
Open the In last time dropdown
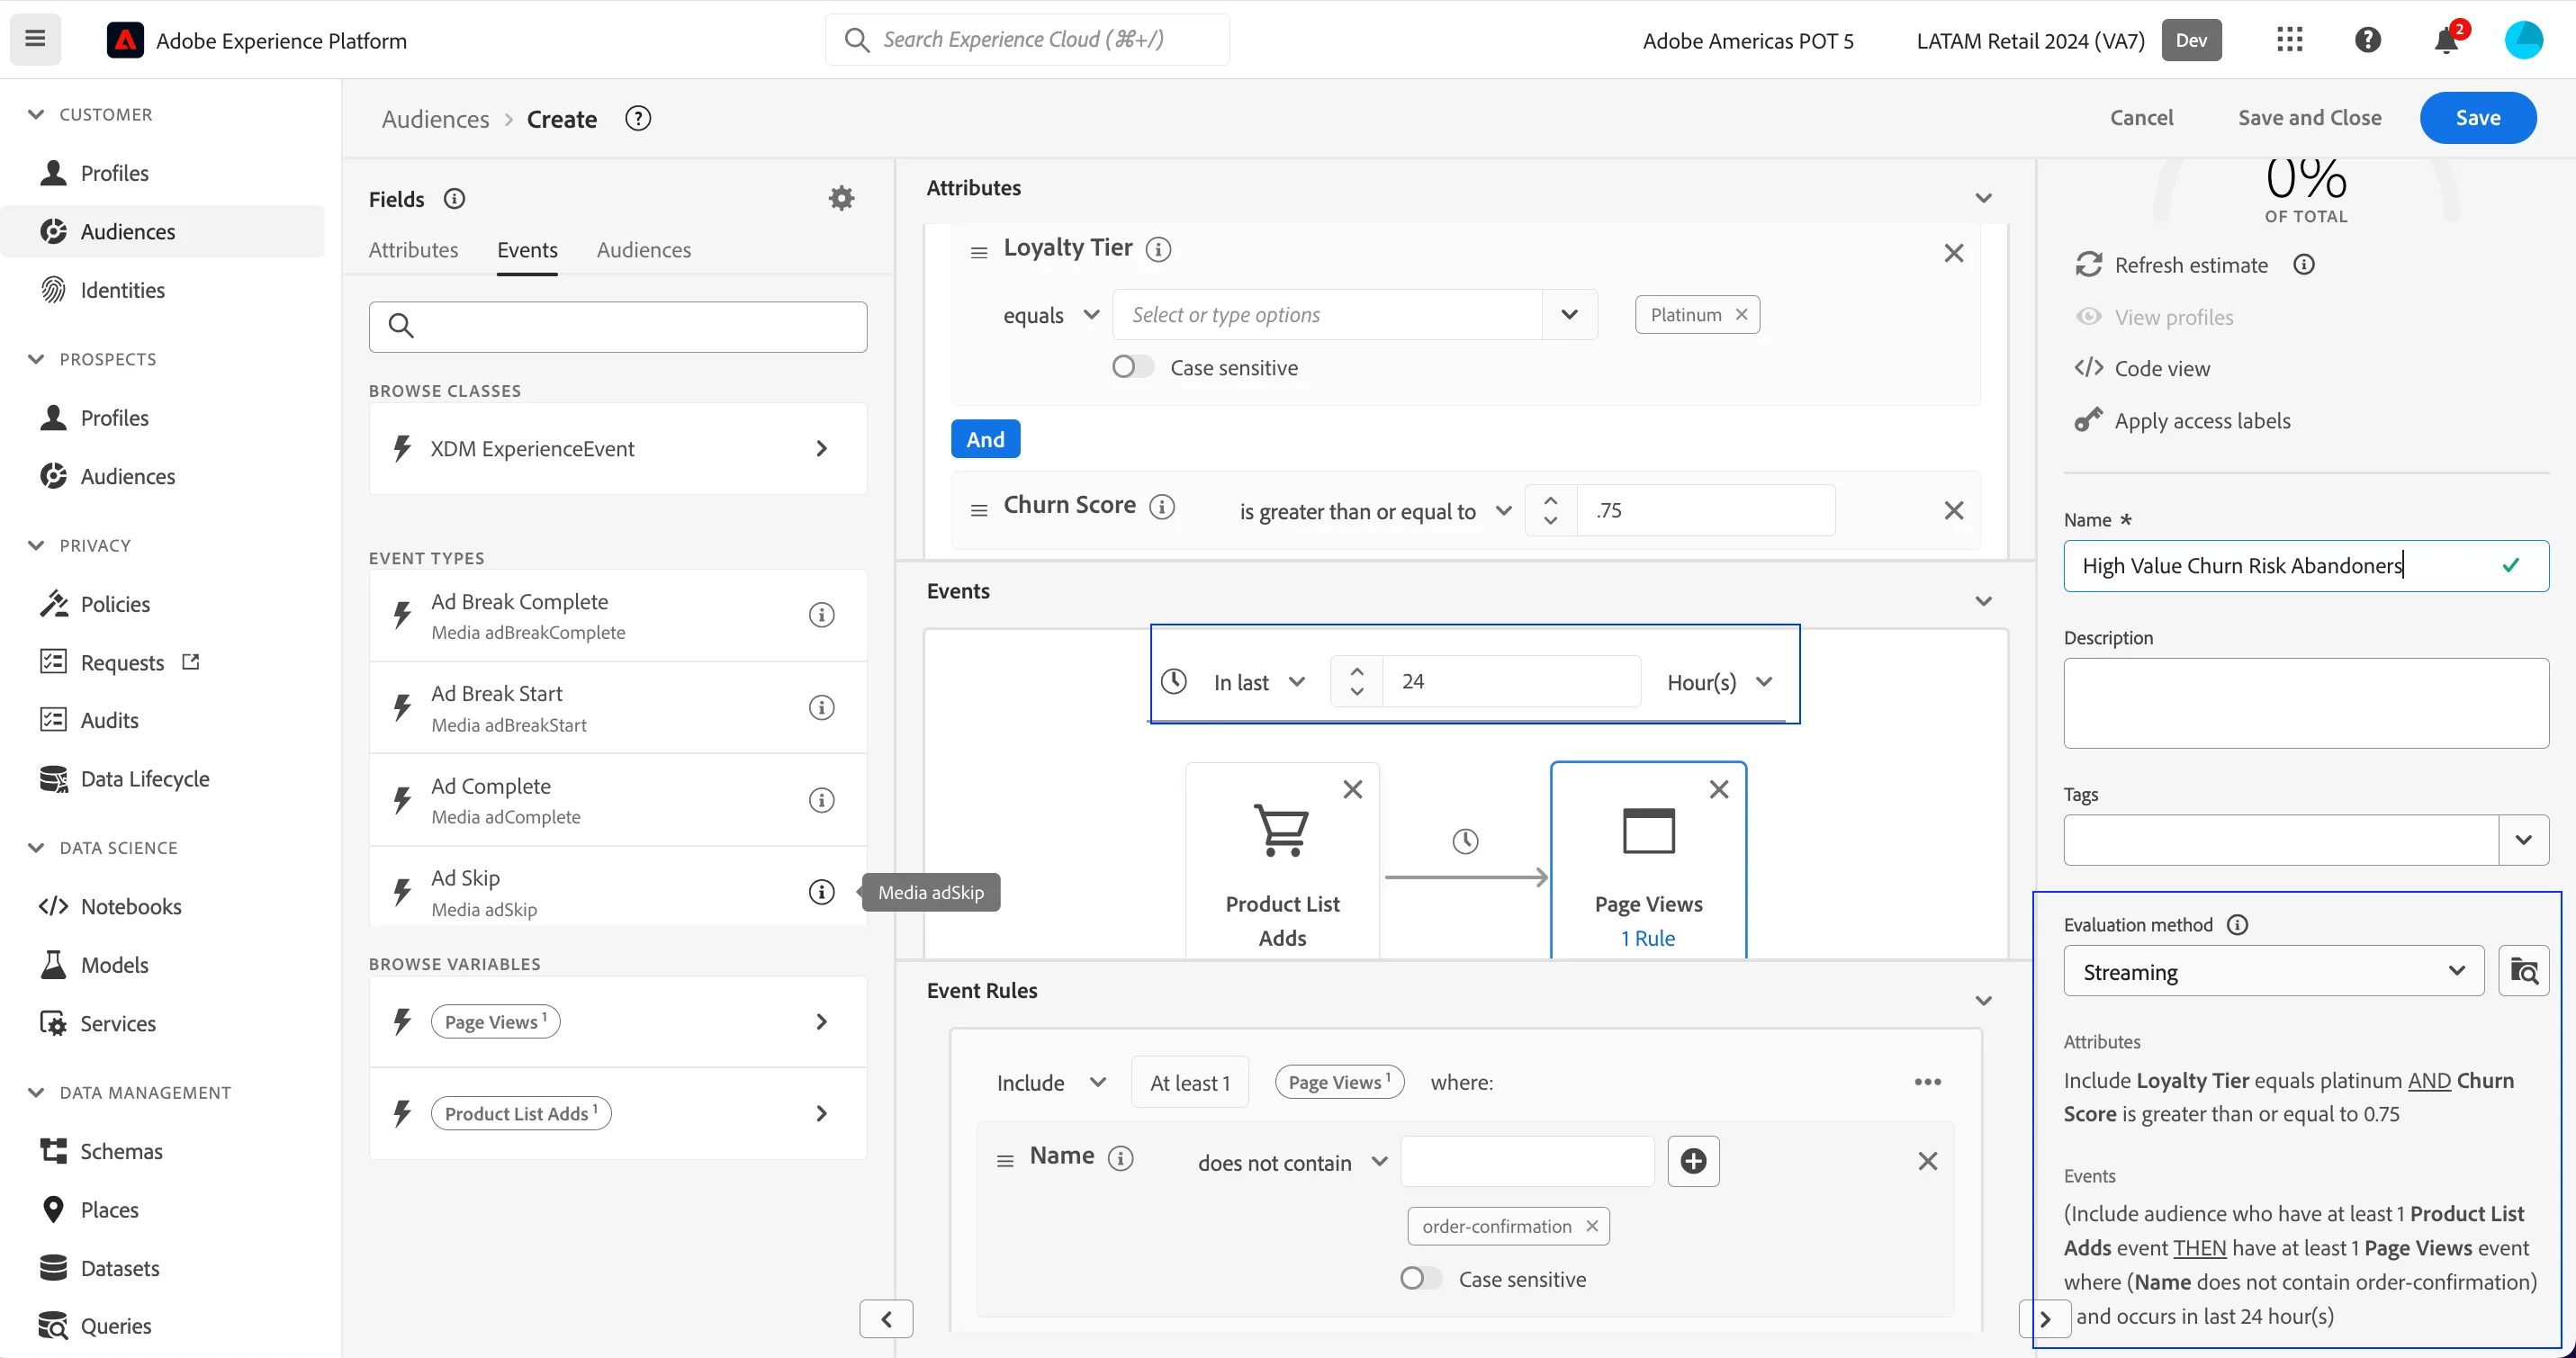(x=1259, y=682)
